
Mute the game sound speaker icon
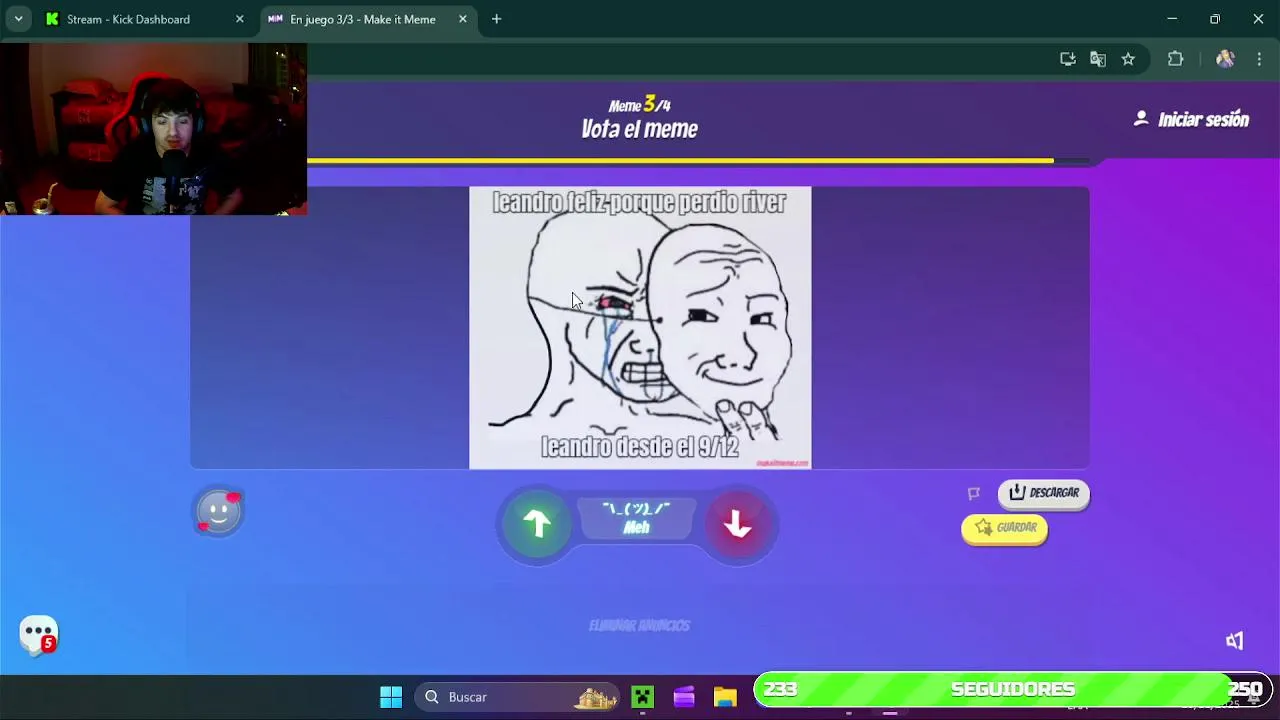(1235, 641)
